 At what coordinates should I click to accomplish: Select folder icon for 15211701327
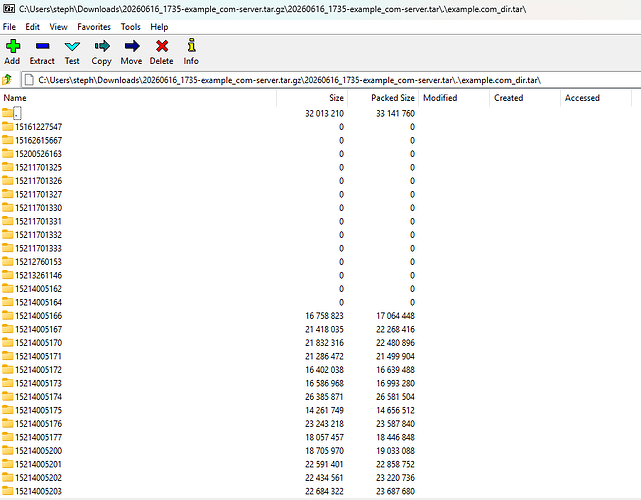click(8, 194)
